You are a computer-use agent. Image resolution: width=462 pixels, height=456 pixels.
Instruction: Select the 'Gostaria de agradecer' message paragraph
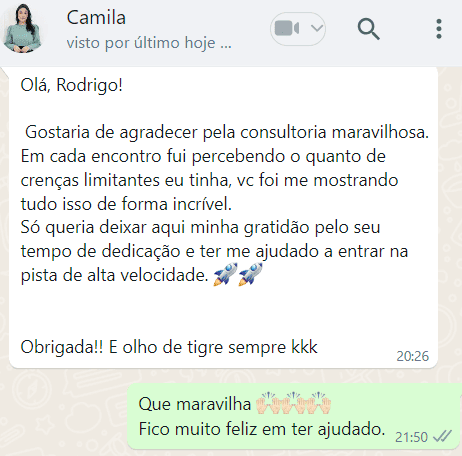click(225, 203)
